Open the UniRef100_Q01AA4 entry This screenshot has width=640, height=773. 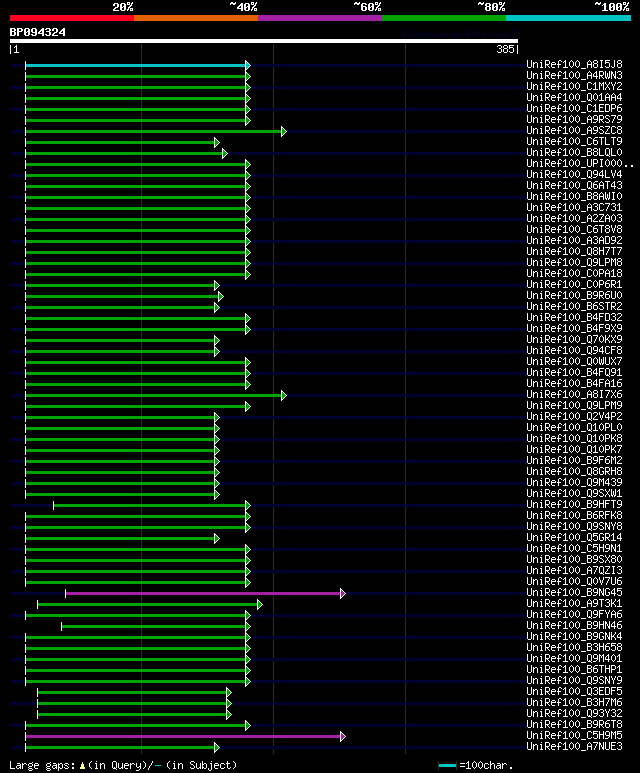[574, 98]
